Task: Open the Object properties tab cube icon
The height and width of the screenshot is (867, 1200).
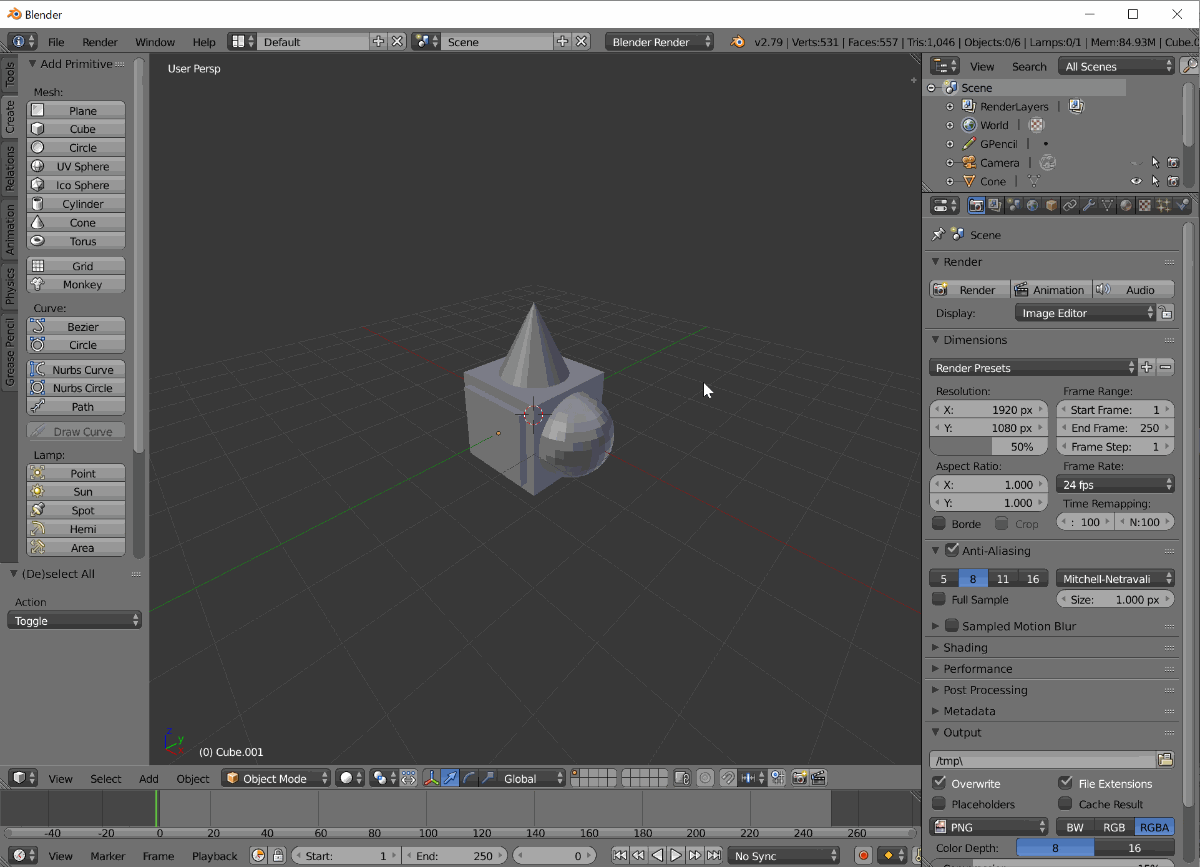Action: pos(1051,205)
